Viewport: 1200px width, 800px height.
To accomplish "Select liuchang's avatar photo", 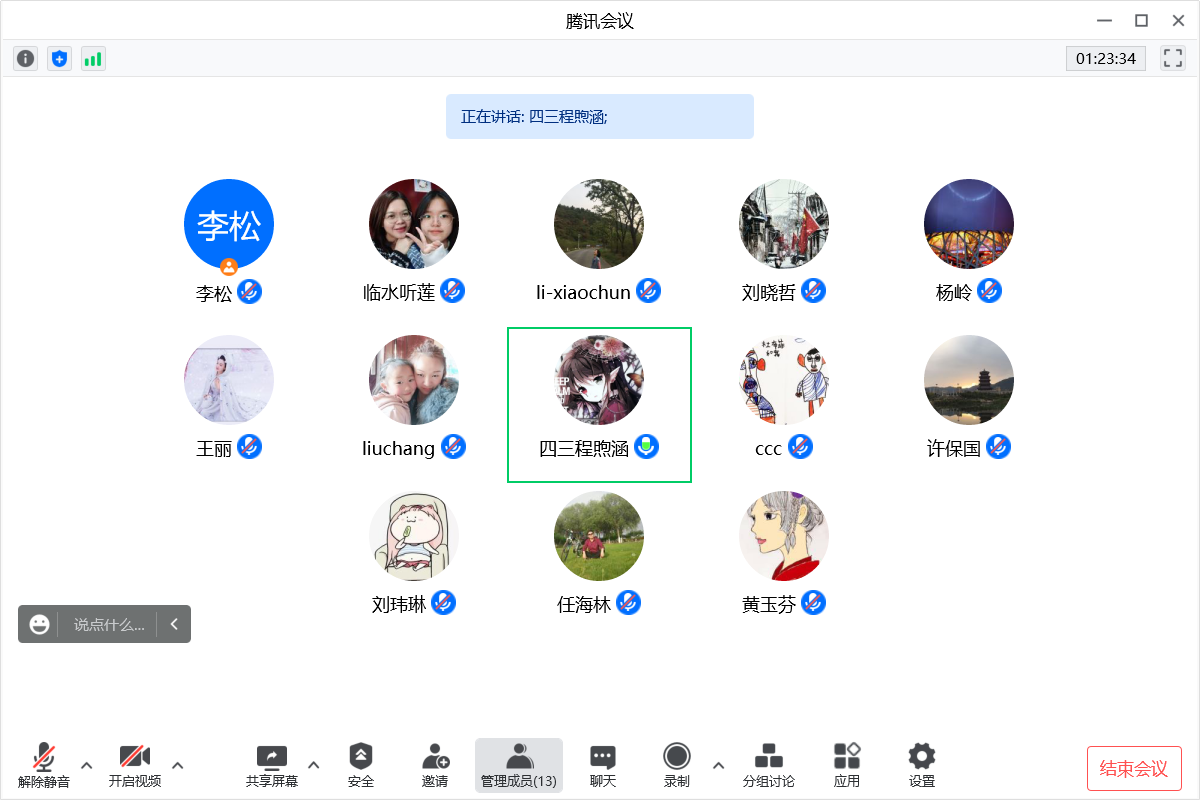I will click(x=414, y=380).
